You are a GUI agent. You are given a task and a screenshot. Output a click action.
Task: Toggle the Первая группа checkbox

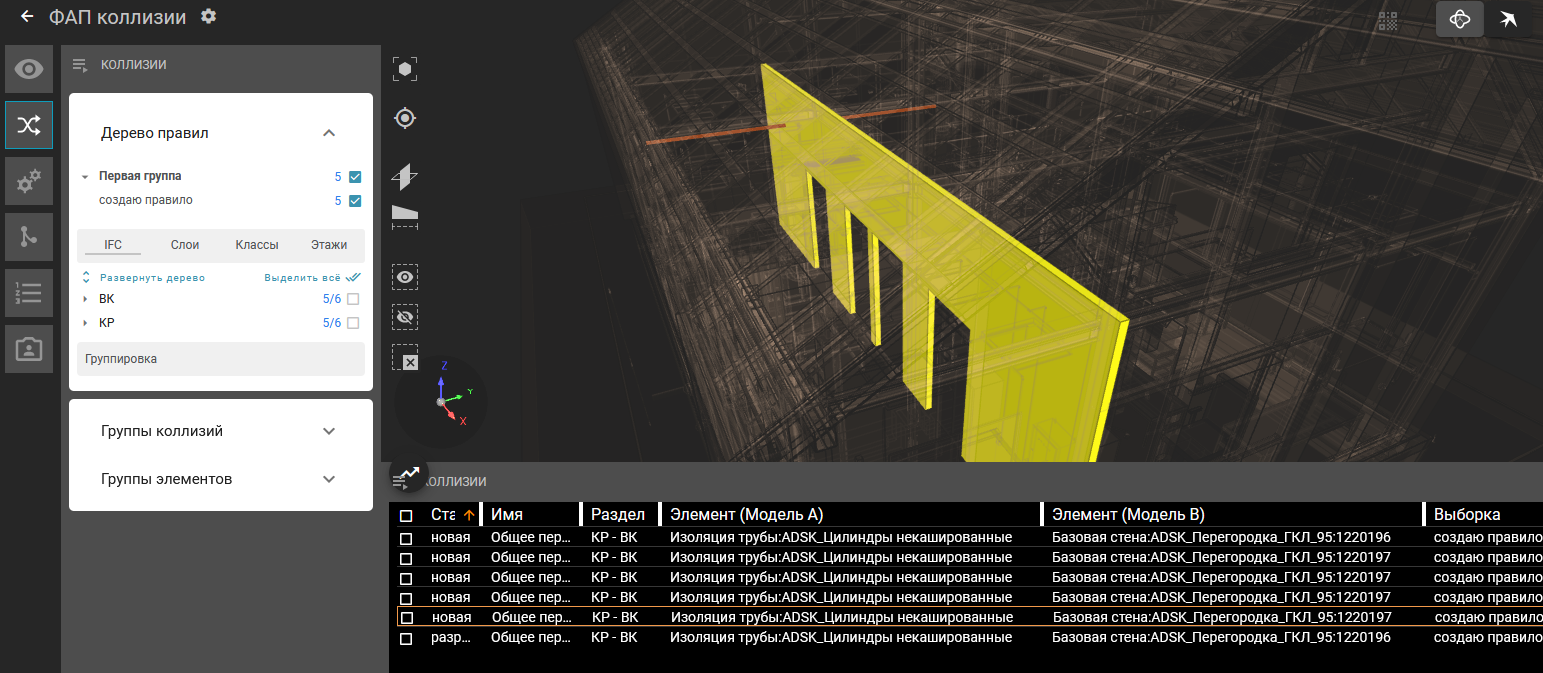point(354,177)
